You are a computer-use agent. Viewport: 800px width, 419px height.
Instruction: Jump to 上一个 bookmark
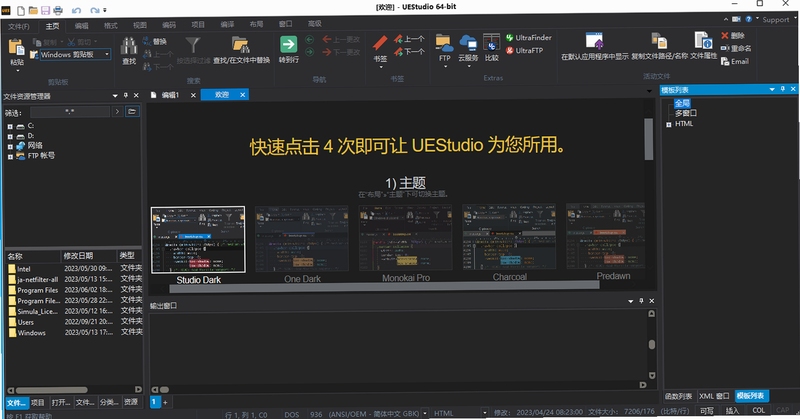(x=409, y=39)
